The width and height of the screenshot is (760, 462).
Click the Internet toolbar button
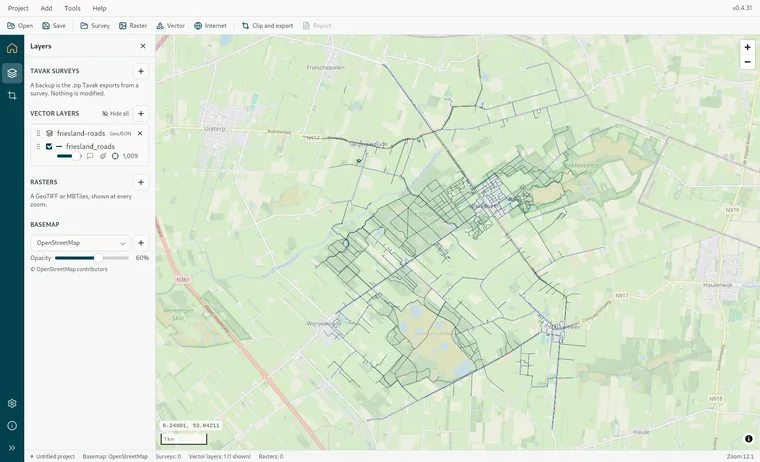(210, 26)
